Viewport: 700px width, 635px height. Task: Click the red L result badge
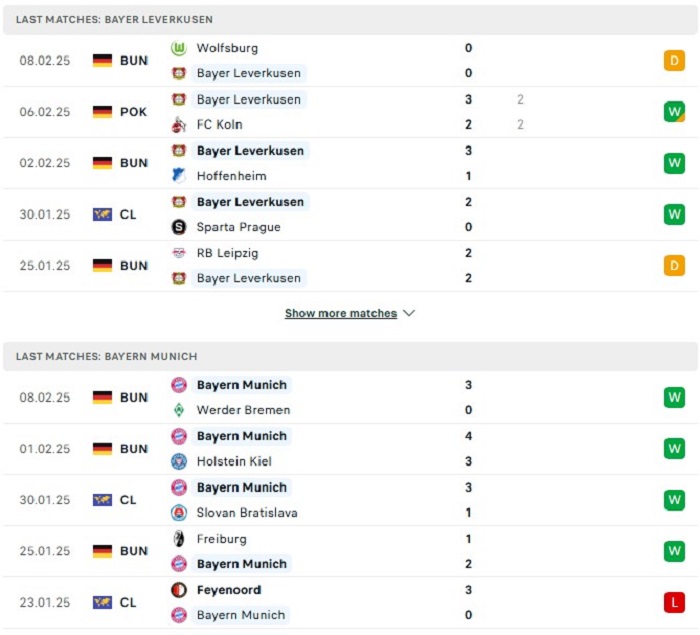point(674,602)
